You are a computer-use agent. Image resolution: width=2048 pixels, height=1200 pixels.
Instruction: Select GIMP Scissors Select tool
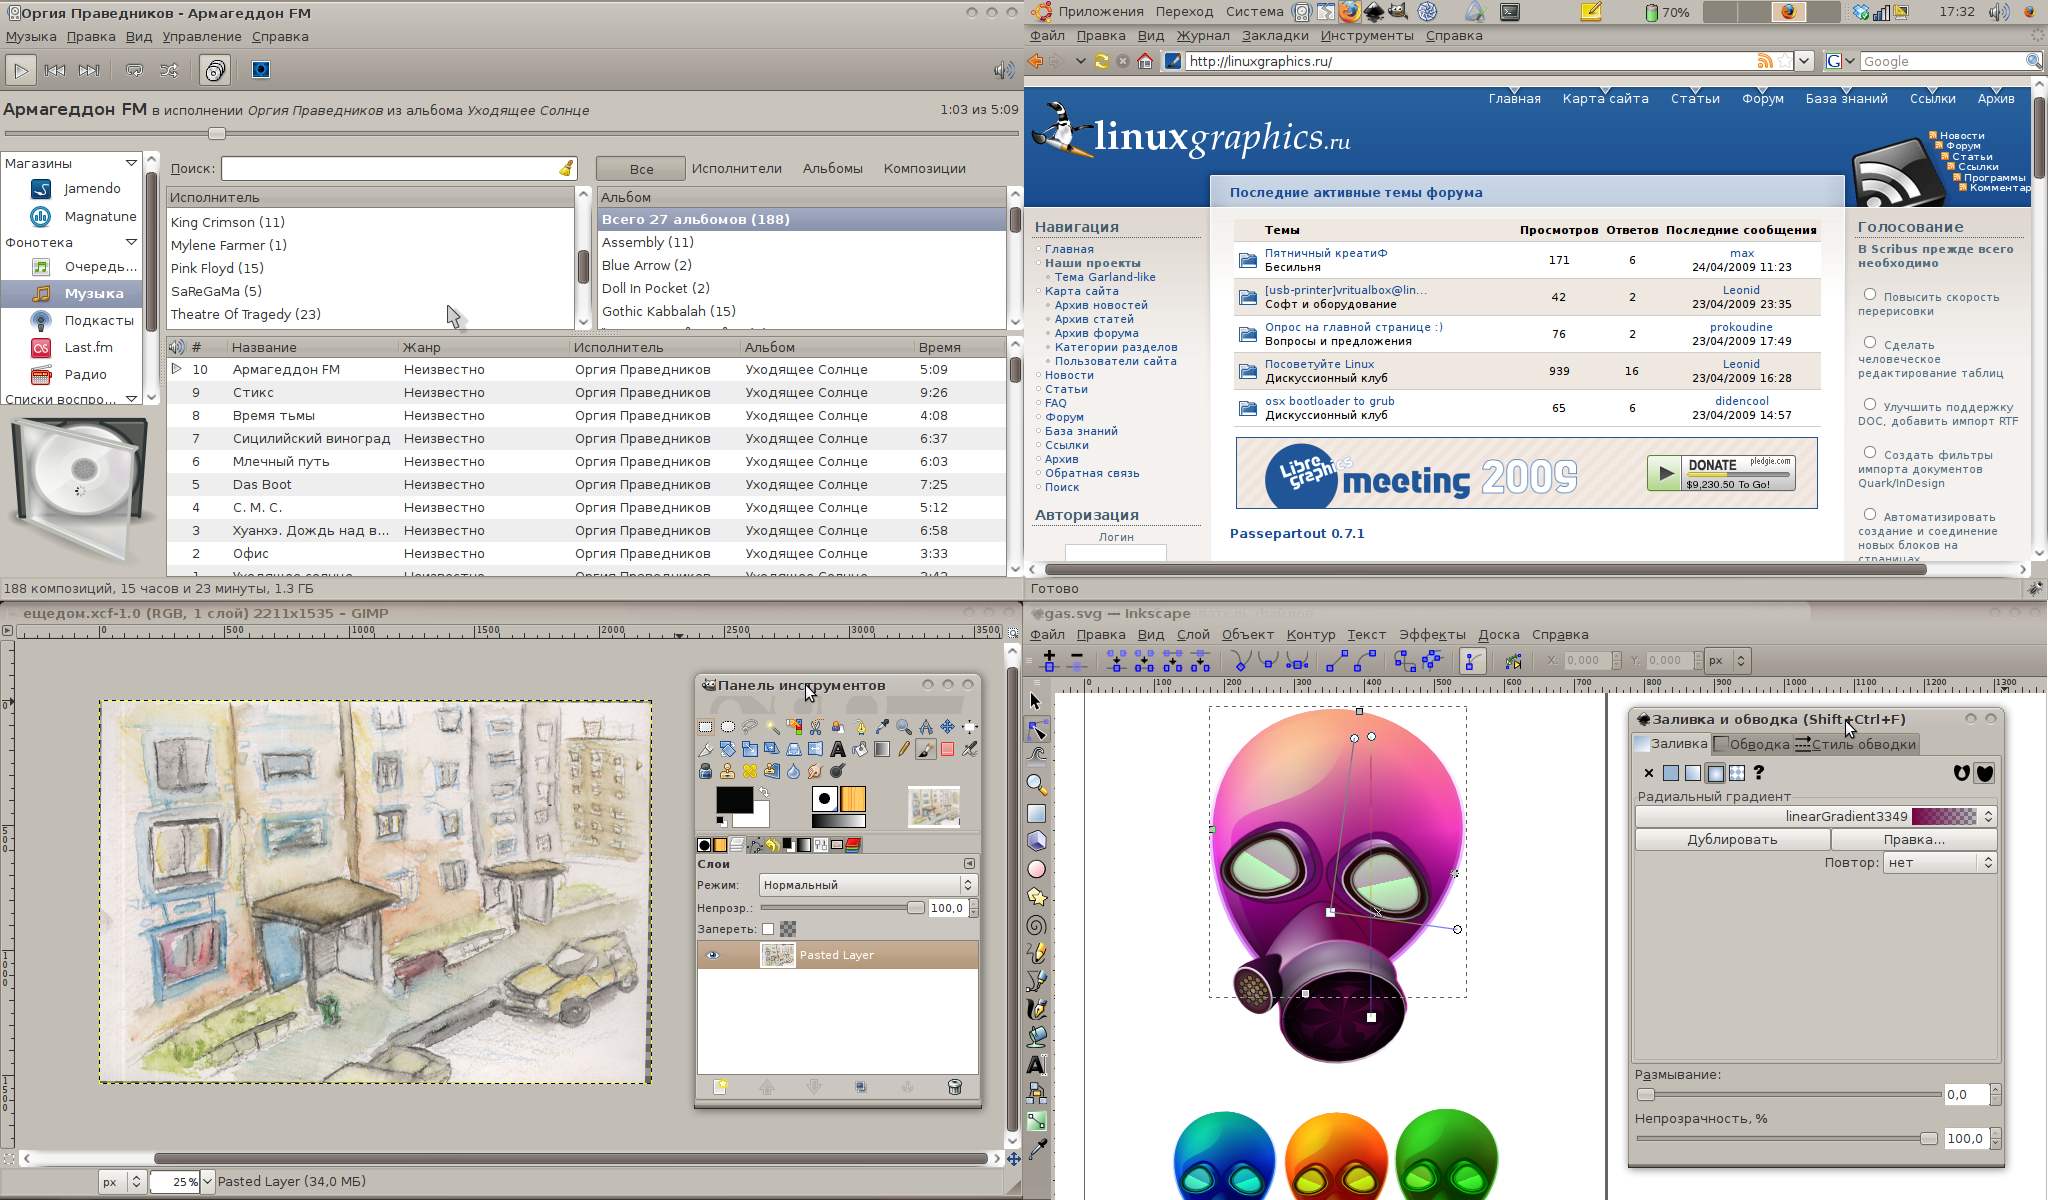(815, 727)
